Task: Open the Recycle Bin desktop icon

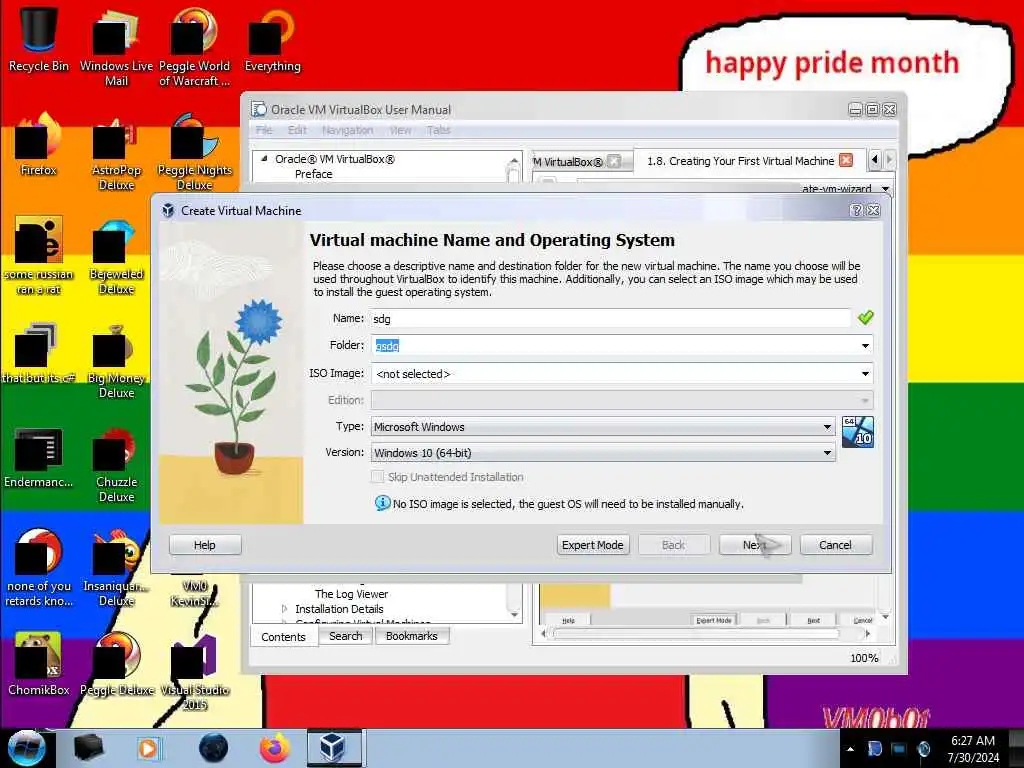Action: tap(39, 39)
